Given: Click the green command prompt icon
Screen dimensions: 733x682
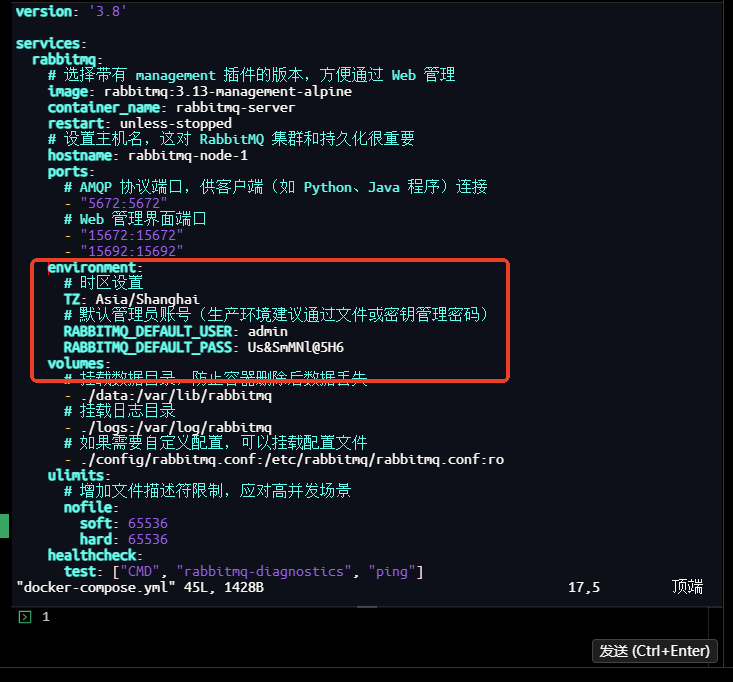Looking at the screenshot, I should coord(25,617).
